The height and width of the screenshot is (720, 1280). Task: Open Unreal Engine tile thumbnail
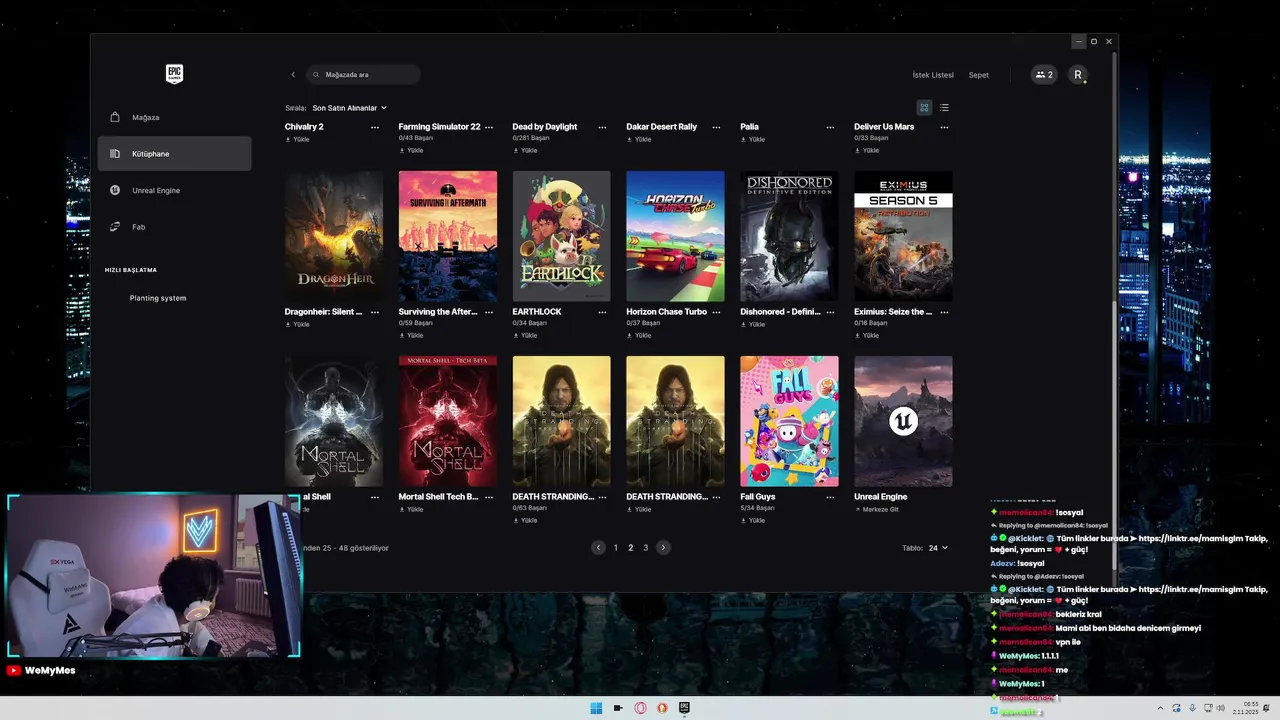click(x=903, y=421)
